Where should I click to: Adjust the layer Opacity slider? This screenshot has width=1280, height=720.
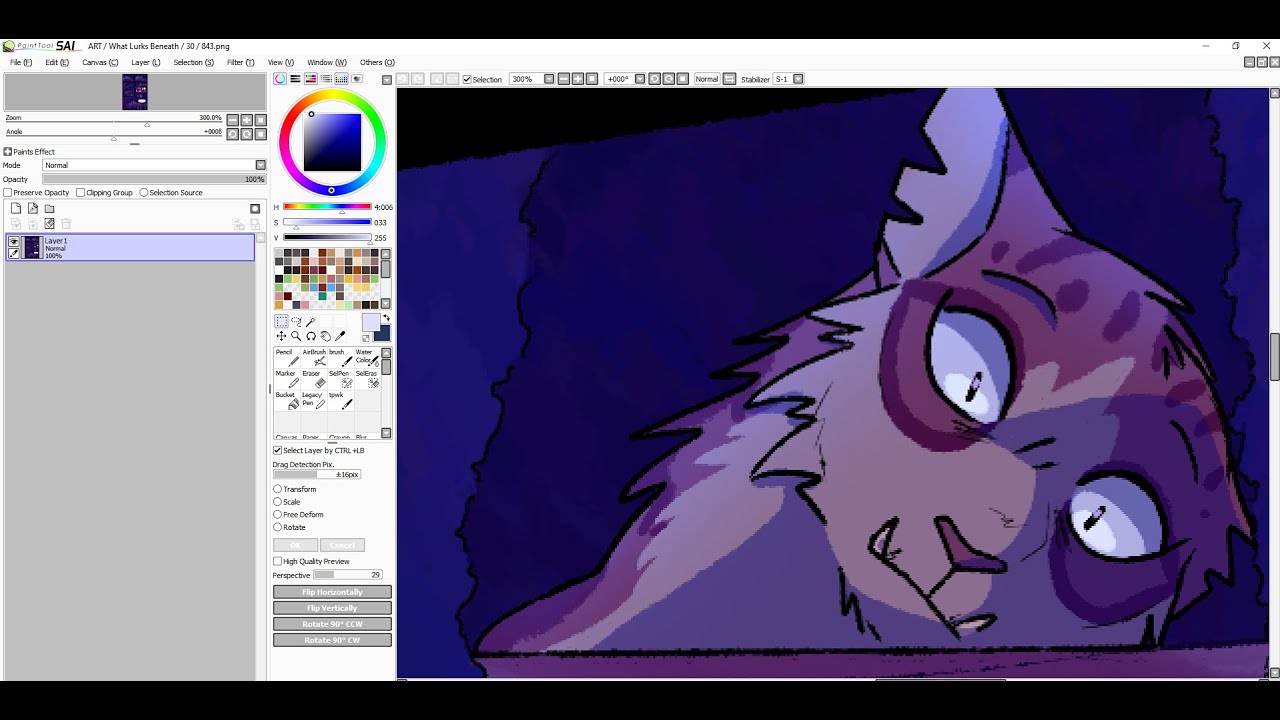click(x=154, y=179)
